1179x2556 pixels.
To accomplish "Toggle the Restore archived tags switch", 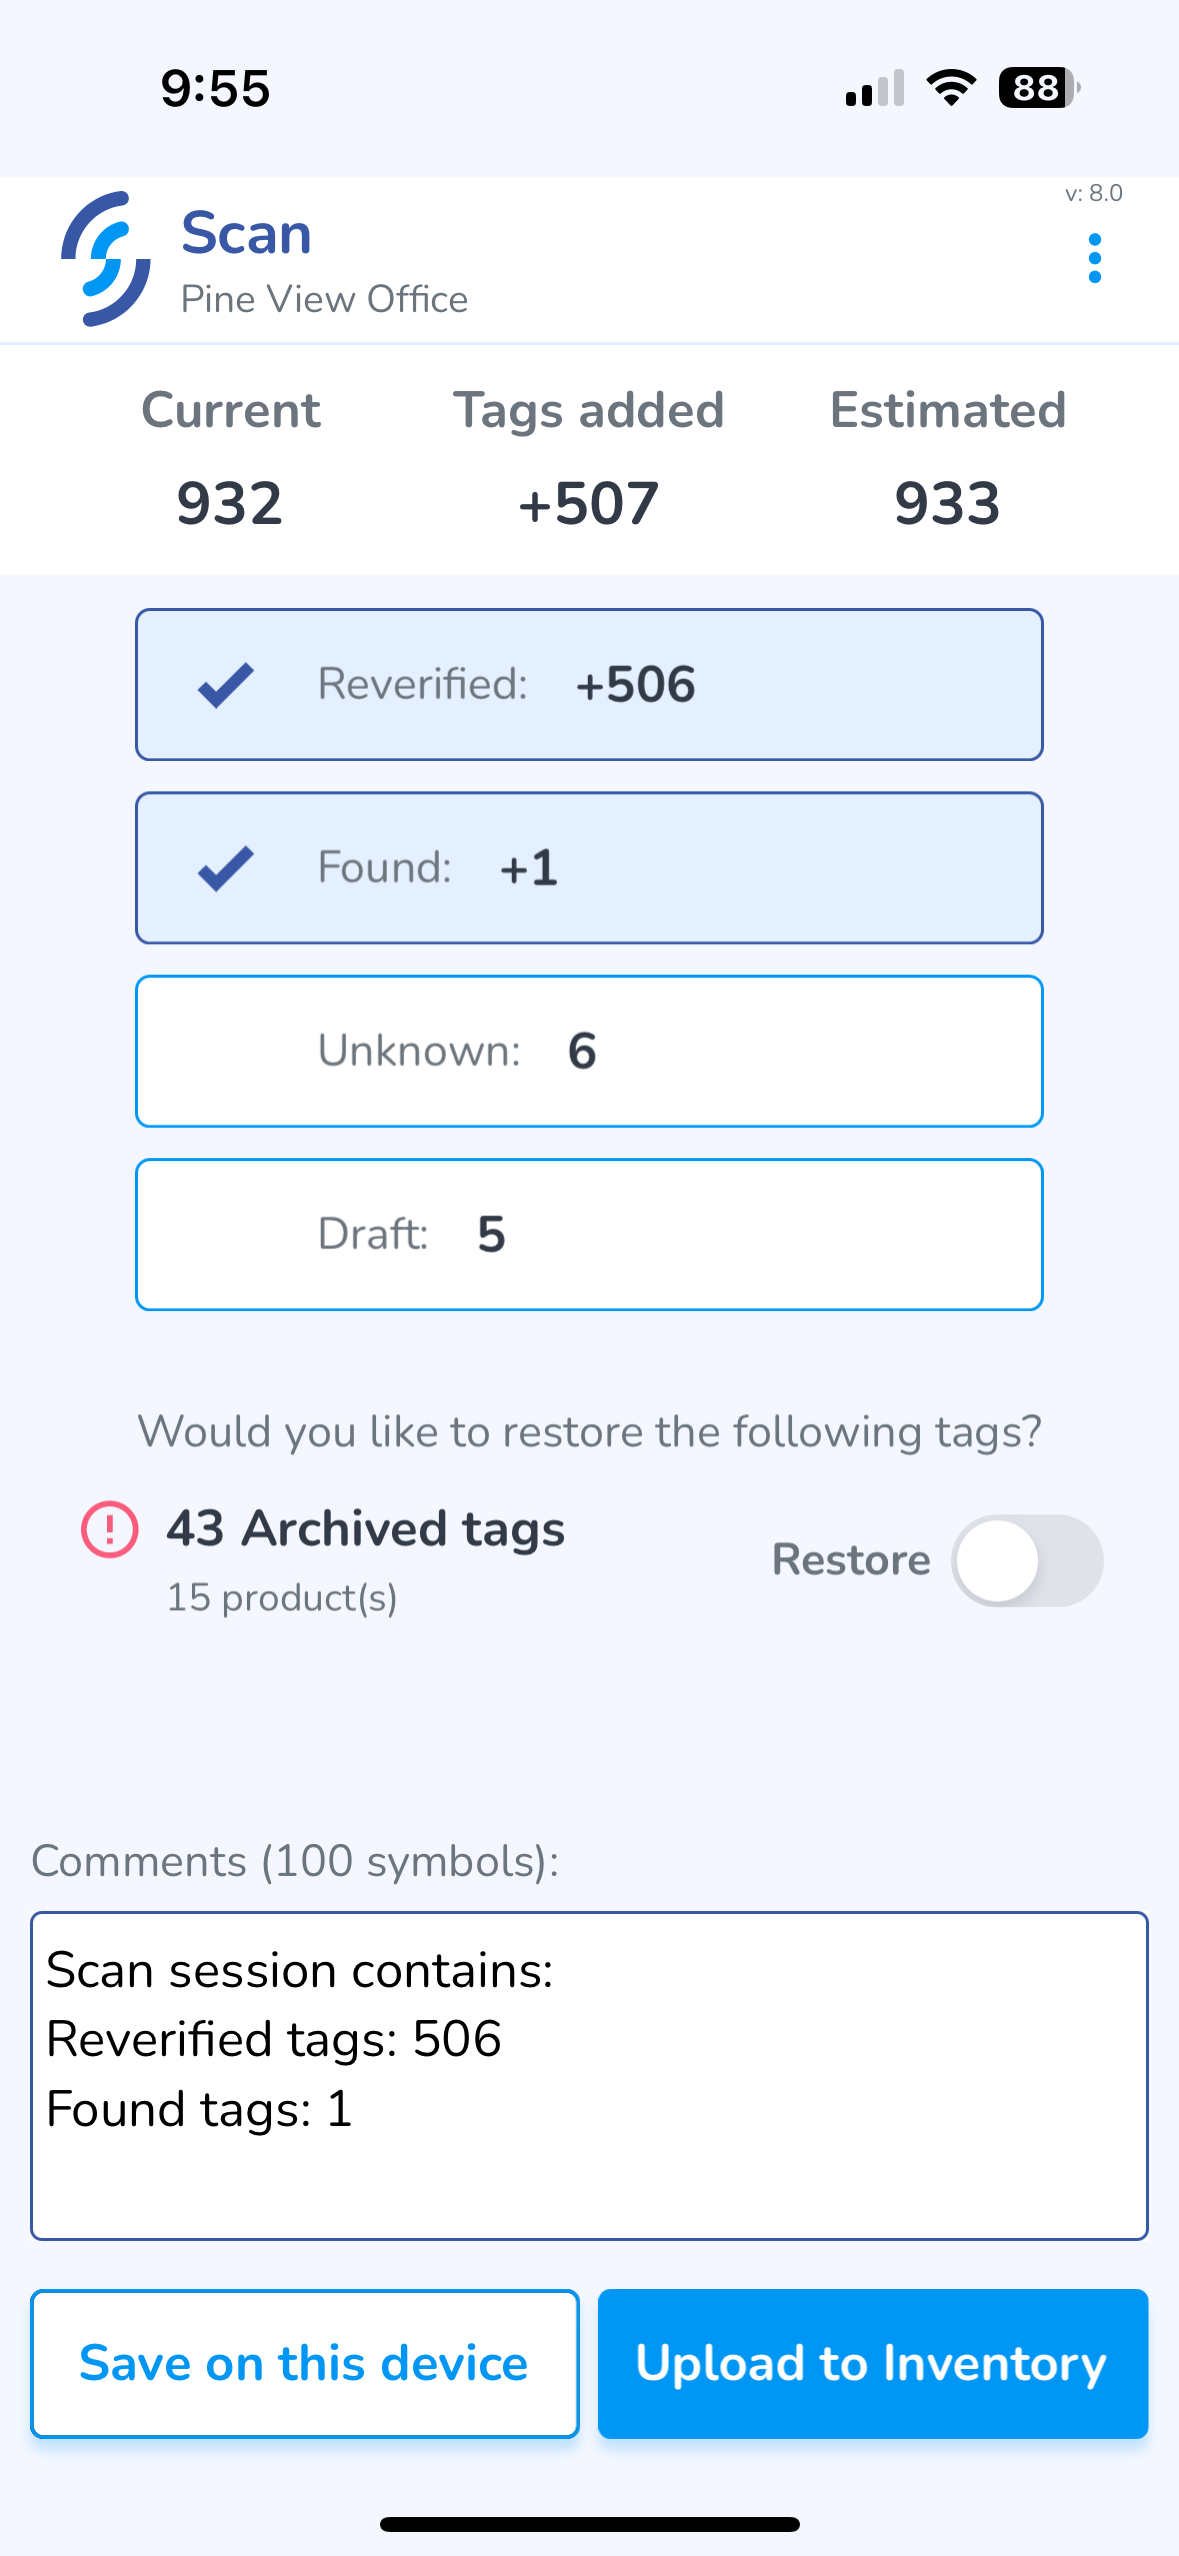I will tap(1027, 1560).
